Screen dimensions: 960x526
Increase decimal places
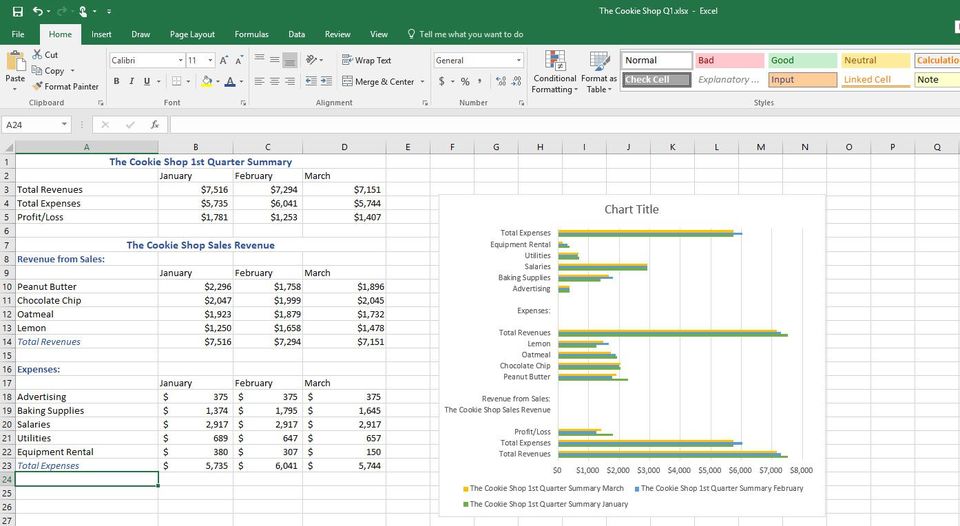[501, 81]
